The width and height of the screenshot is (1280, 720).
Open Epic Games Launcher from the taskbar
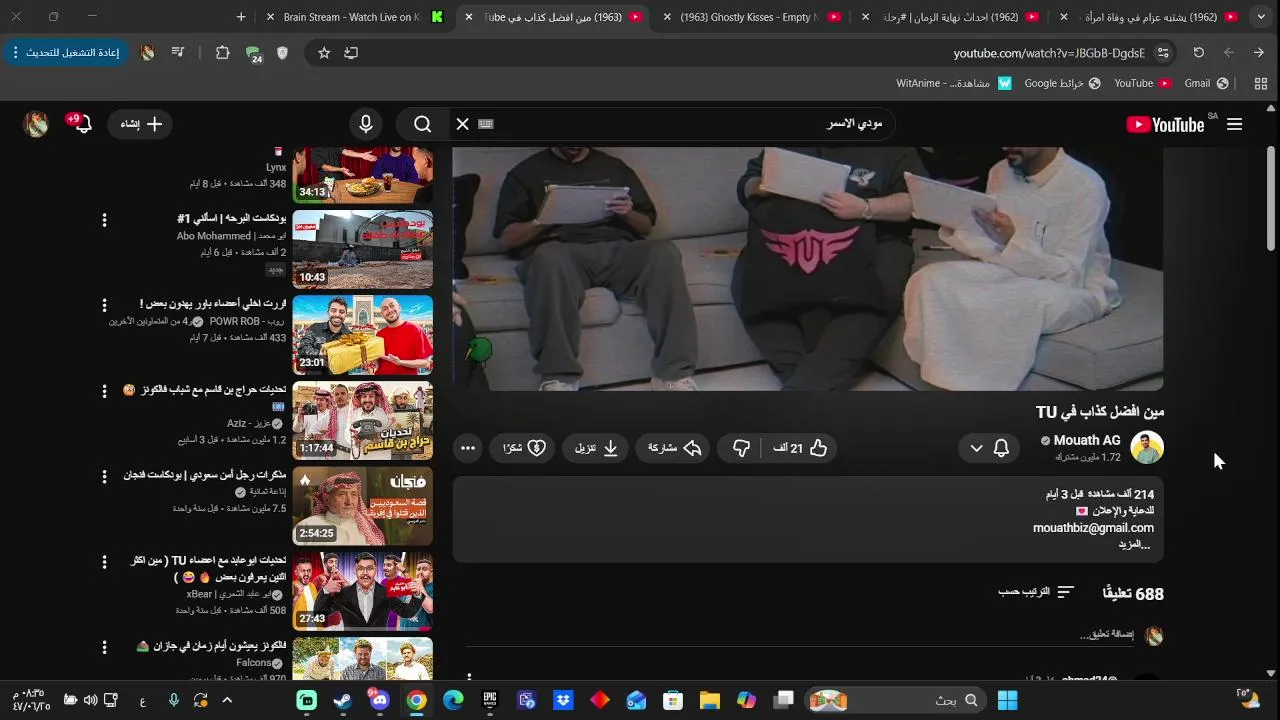pos(490,700)
